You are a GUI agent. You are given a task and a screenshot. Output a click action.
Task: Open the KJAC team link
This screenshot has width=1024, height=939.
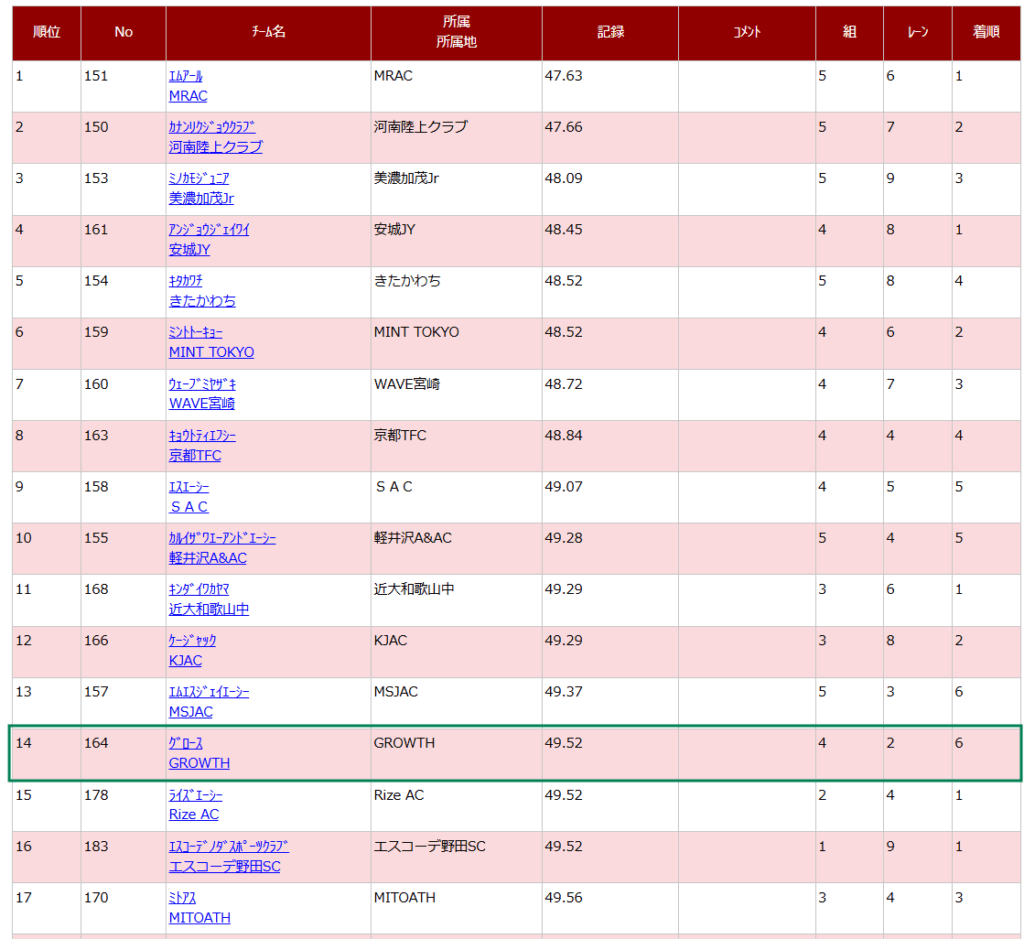click(185, 661)
